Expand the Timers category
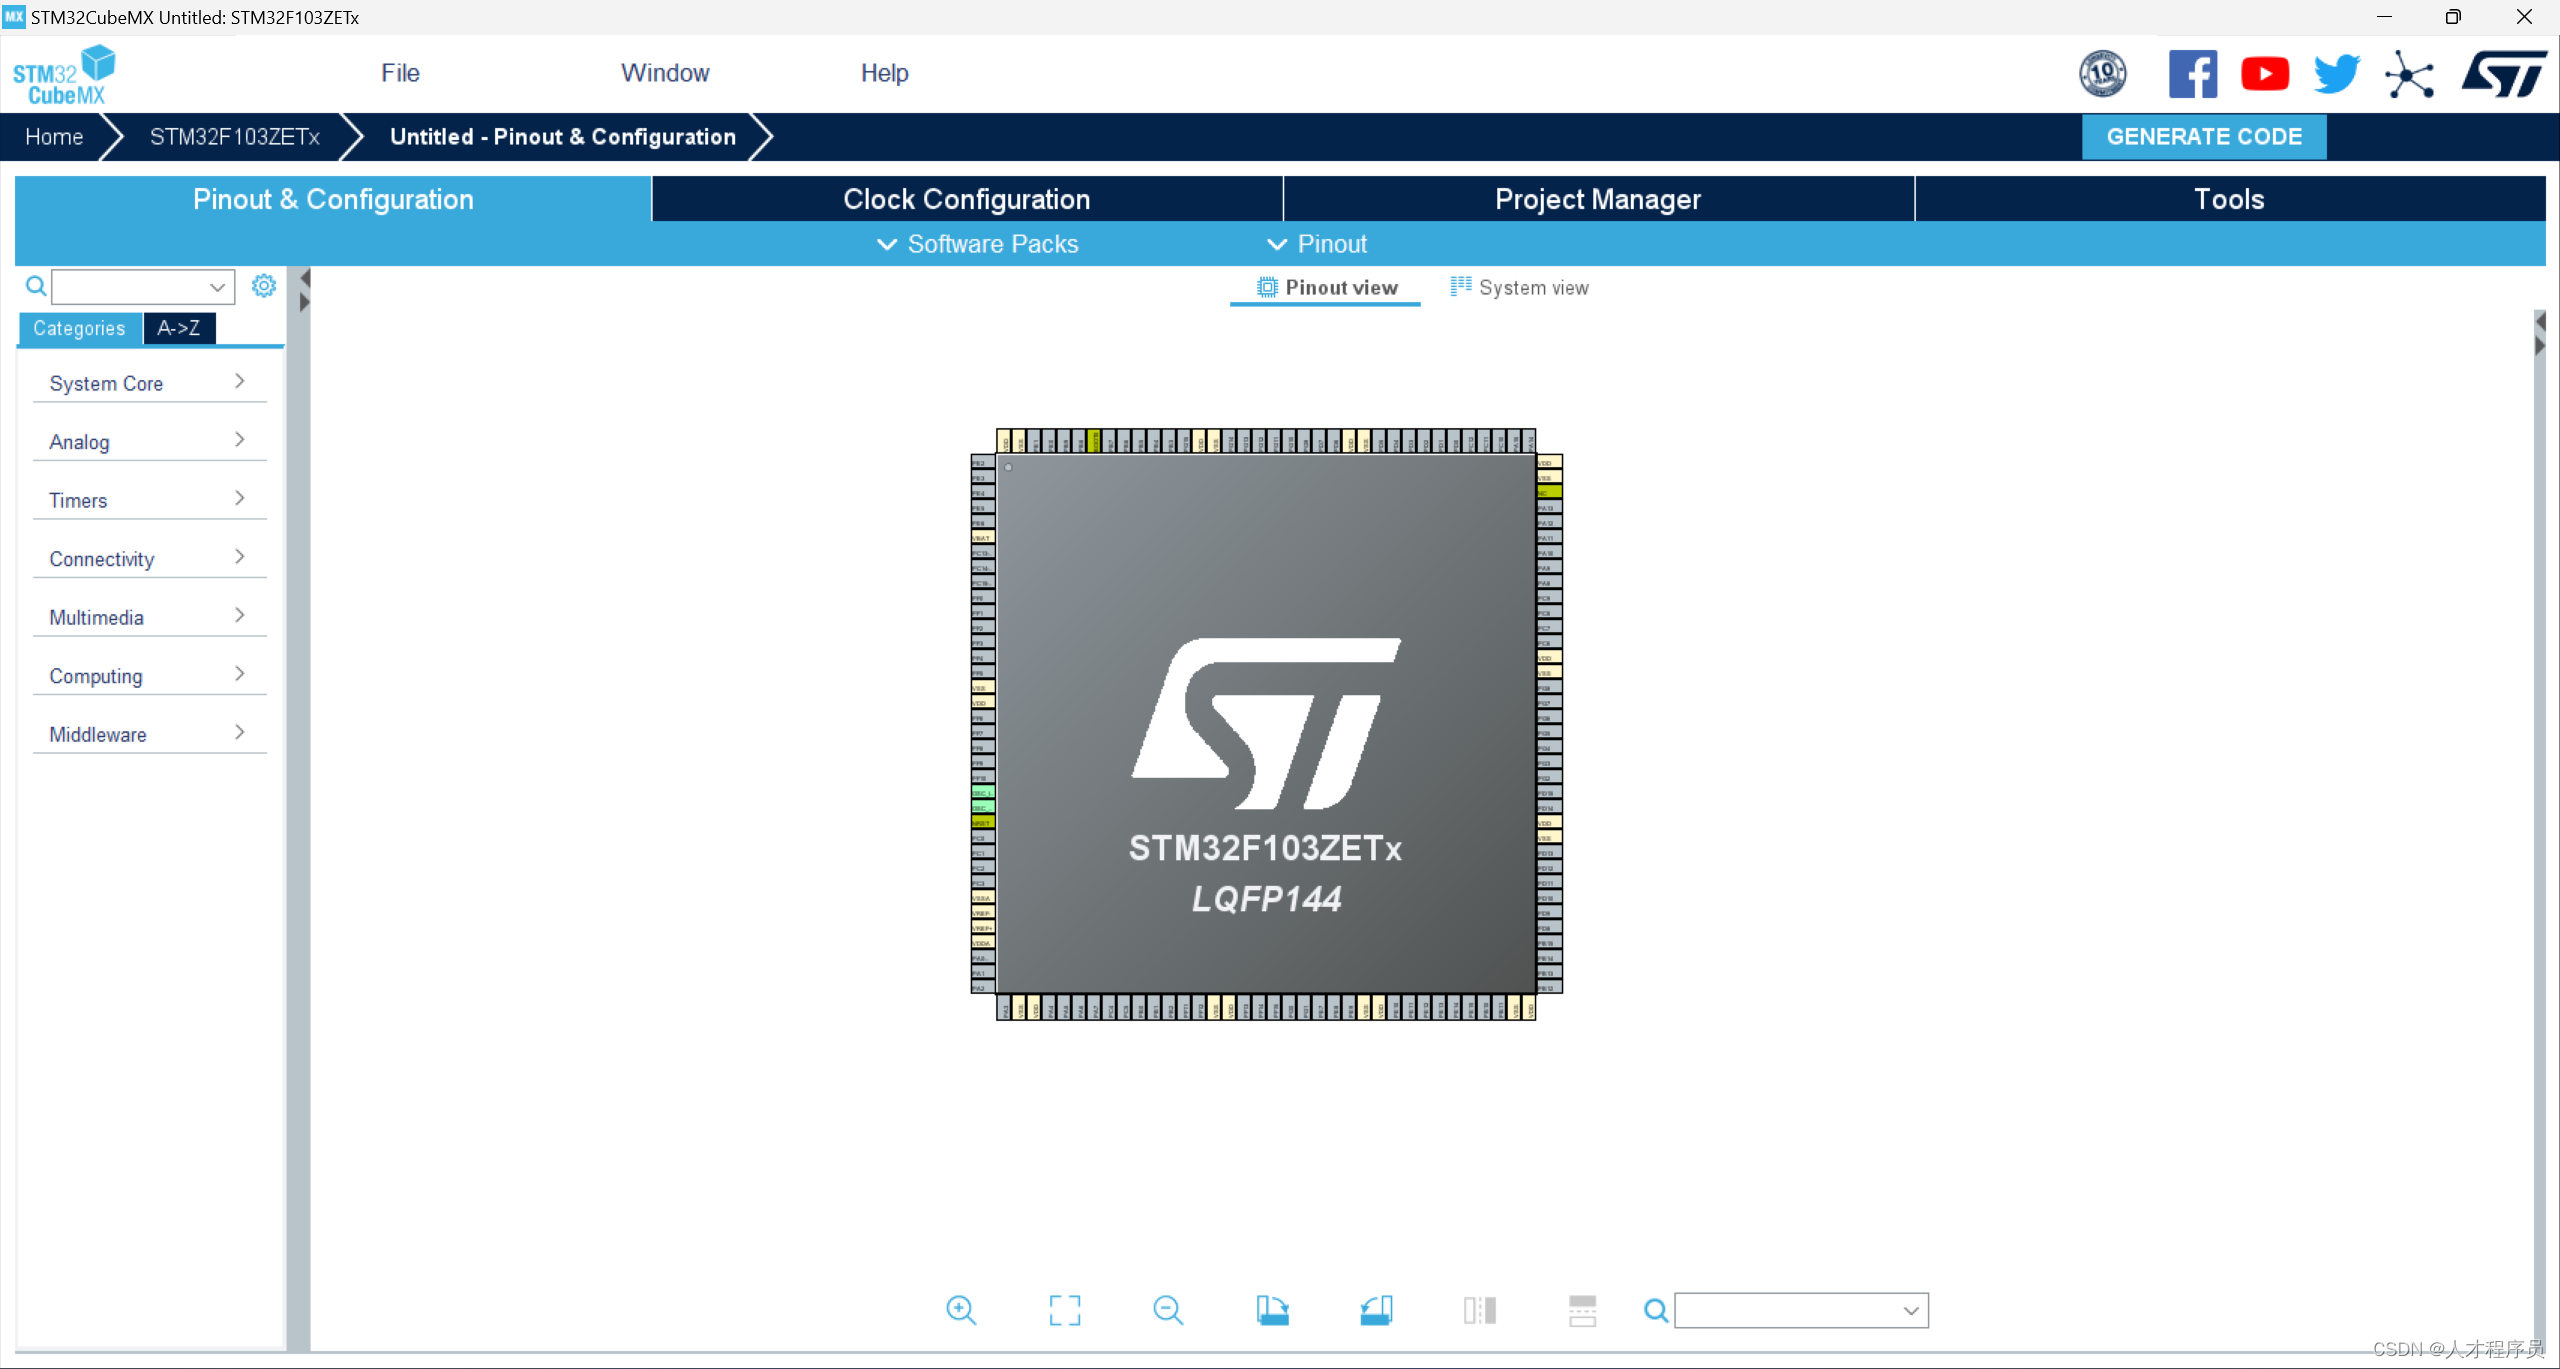The width and height of the screenshot is (2560, 1369). pyautogui.click(x=149, y=500)
